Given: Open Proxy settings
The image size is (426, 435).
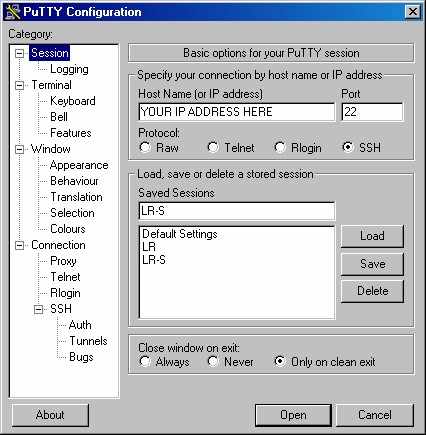Looking at the screenshot, I should (x=63, y=261).
